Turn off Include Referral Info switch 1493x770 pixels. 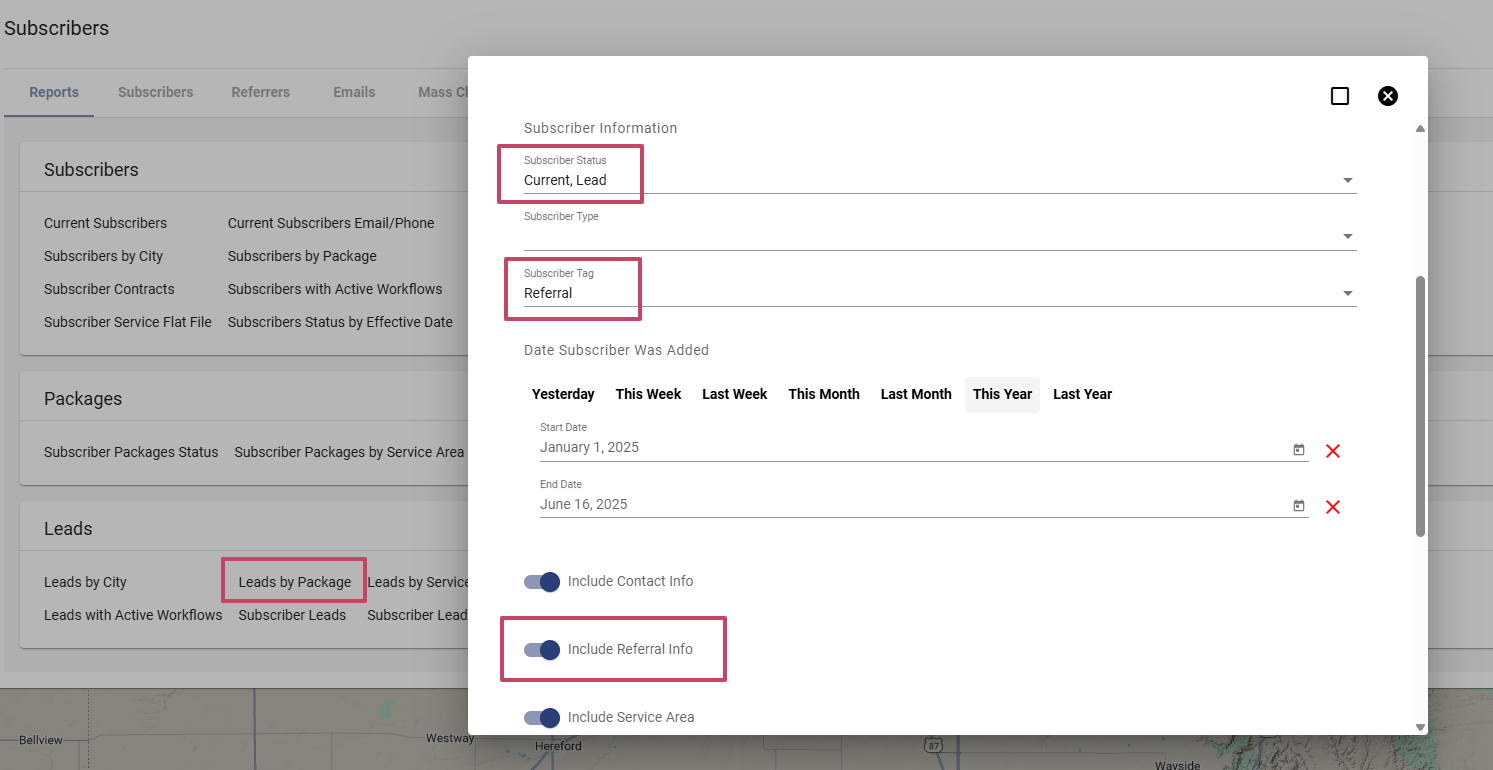point(542,650)
